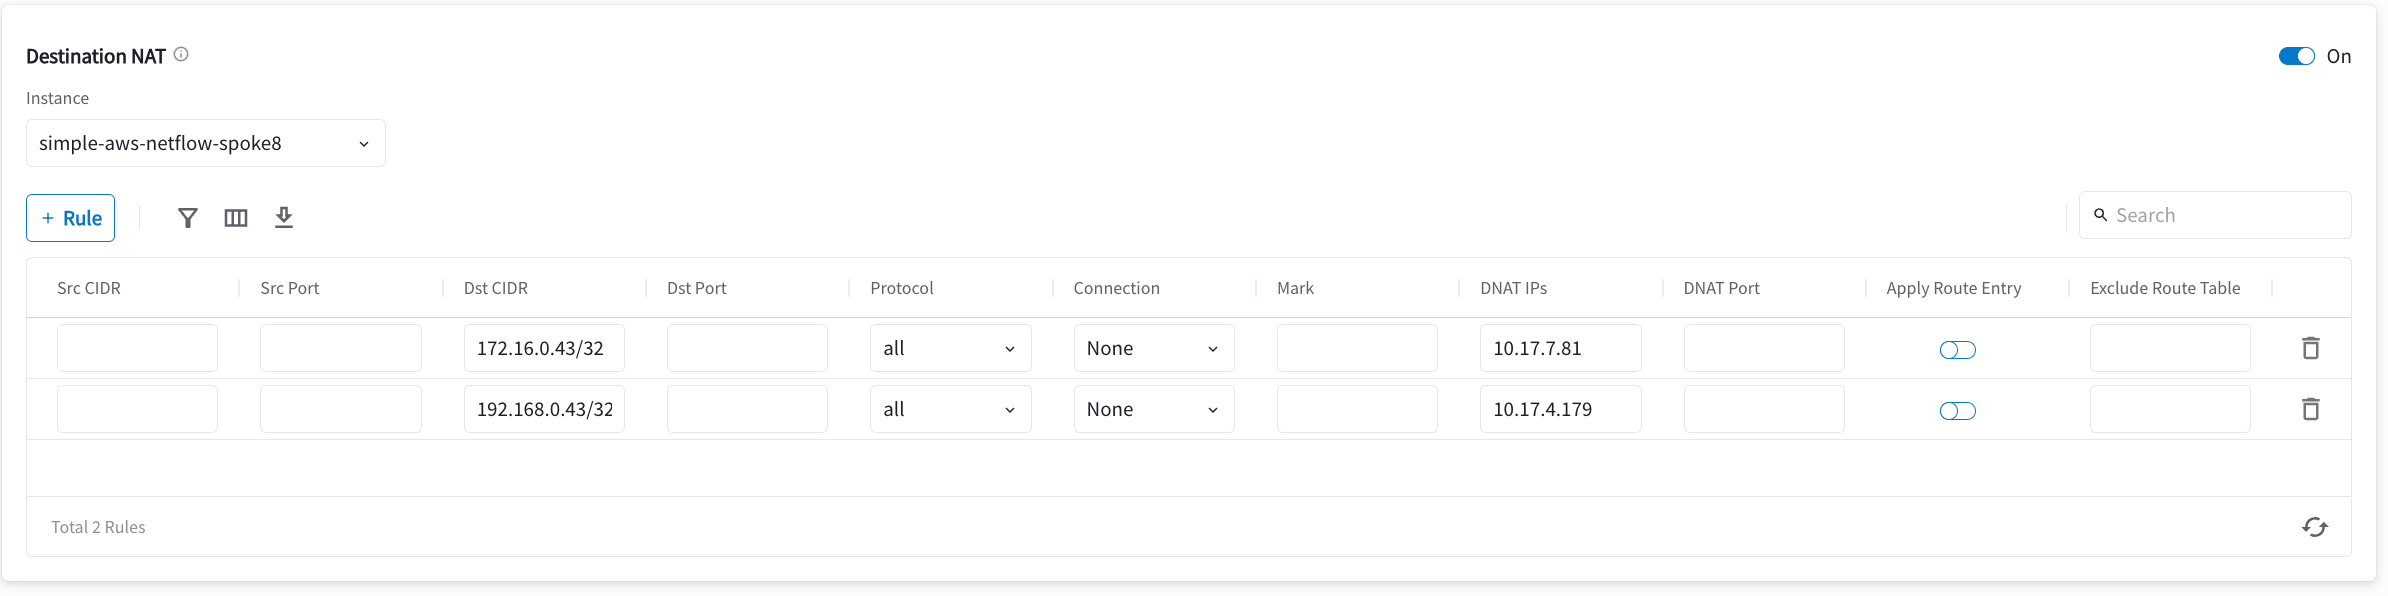Delete the 172.16.0.43/32 rule via its trash icon
Image resolution: width=2388 pixels, height=596 pixels.
click(x=2311, y=348)
